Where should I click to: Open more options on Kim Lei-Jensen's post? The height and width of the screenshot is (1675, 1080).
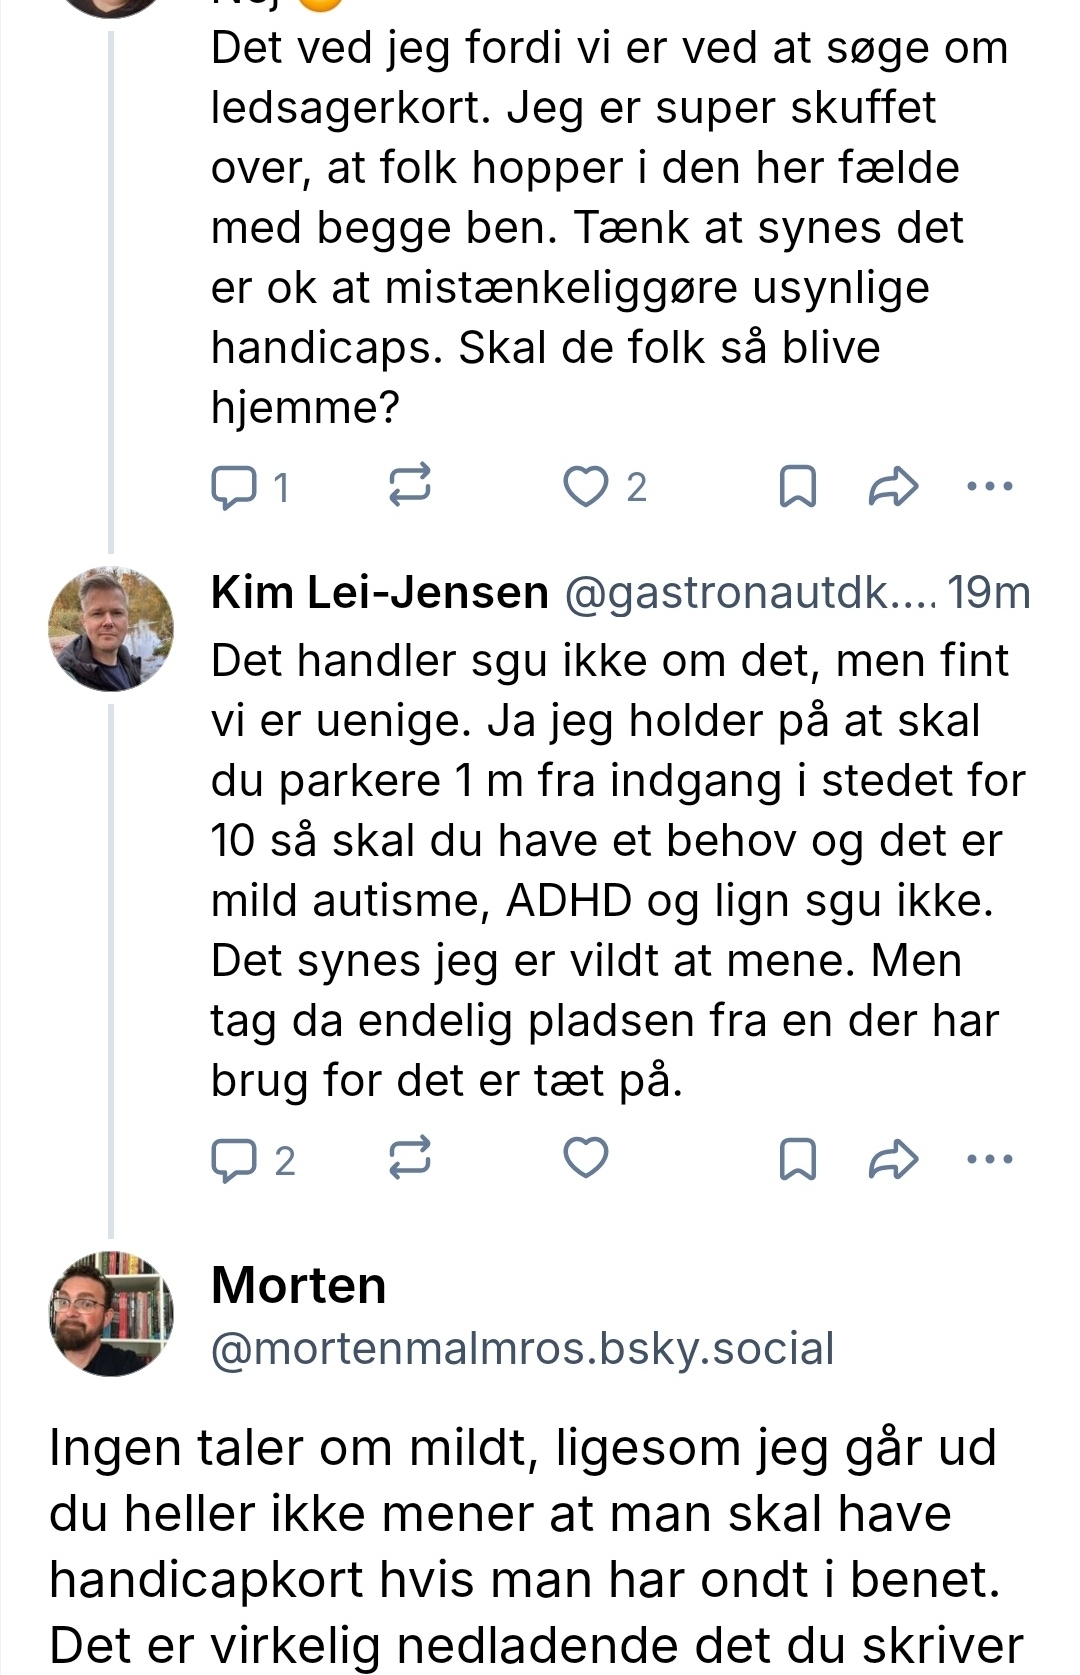991,1160
